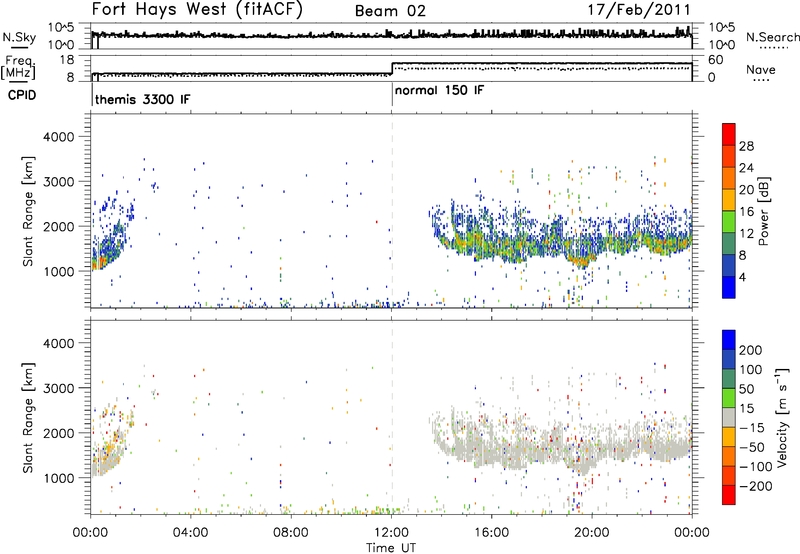Pick the yellow Power segment between 16 and 20
This screenshot has height=554, width=800.
tap(729, 200)
